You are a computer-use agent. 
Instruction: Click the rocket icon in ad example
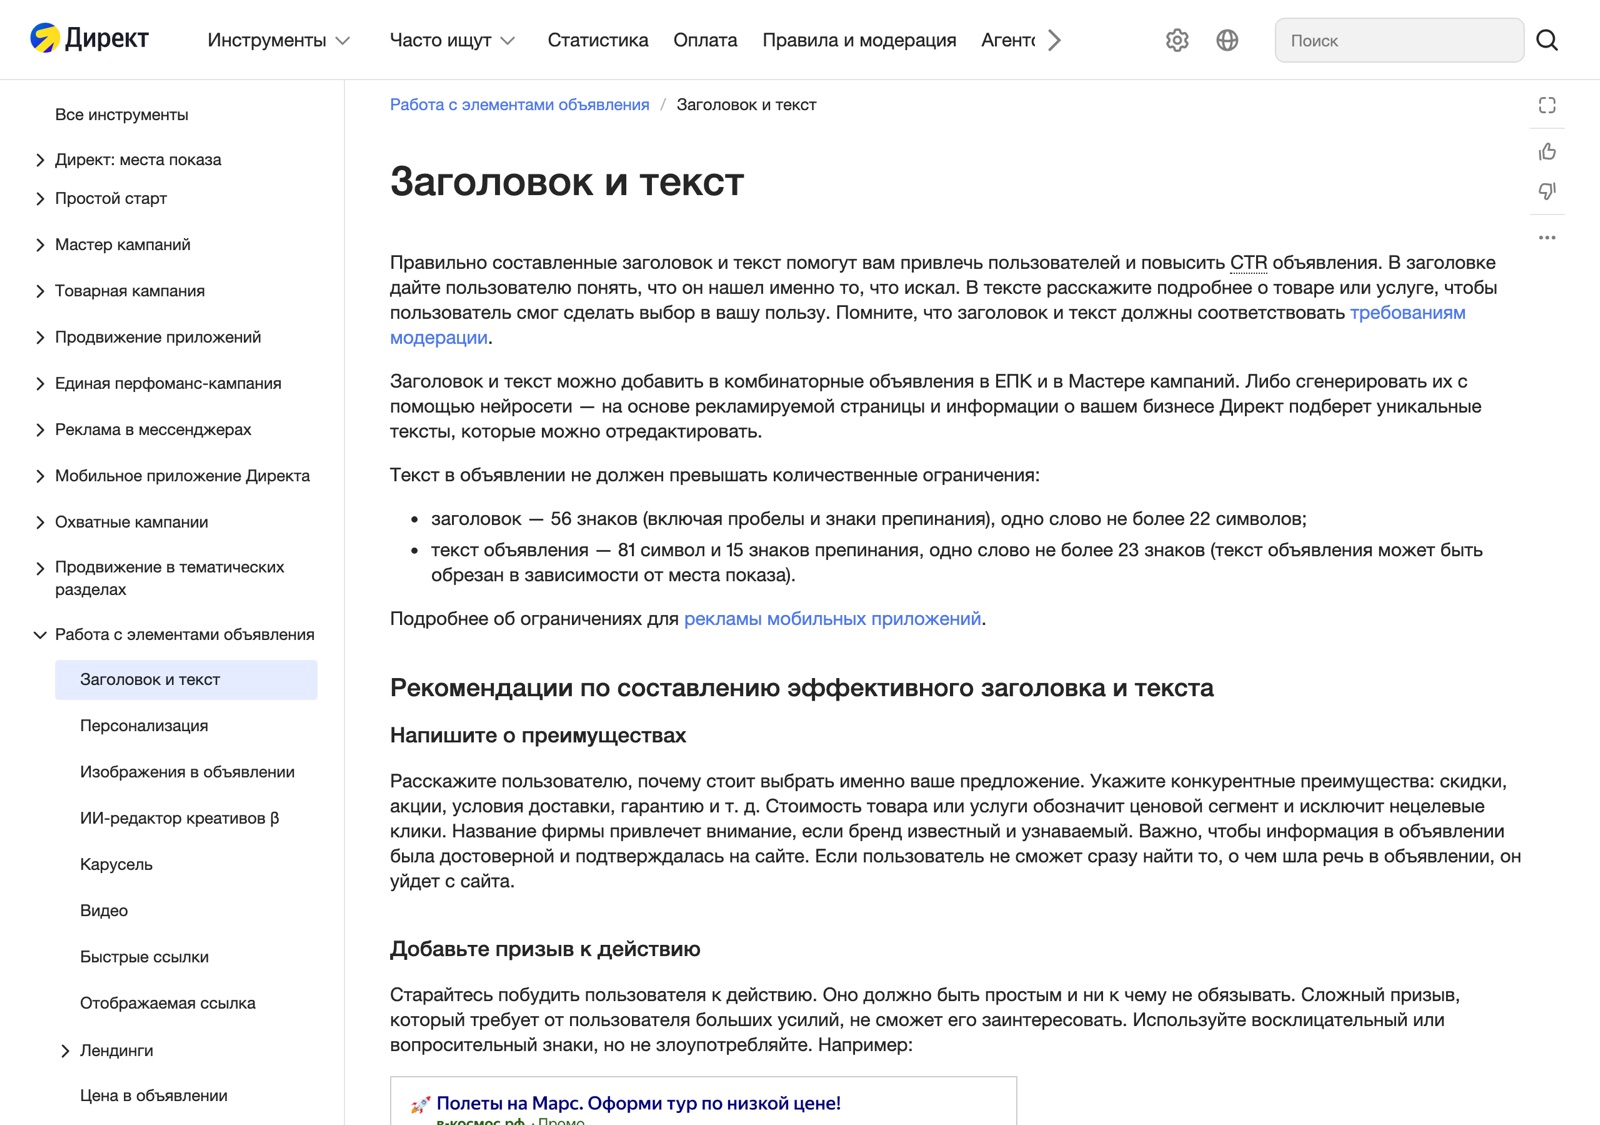coord(420,1104)
